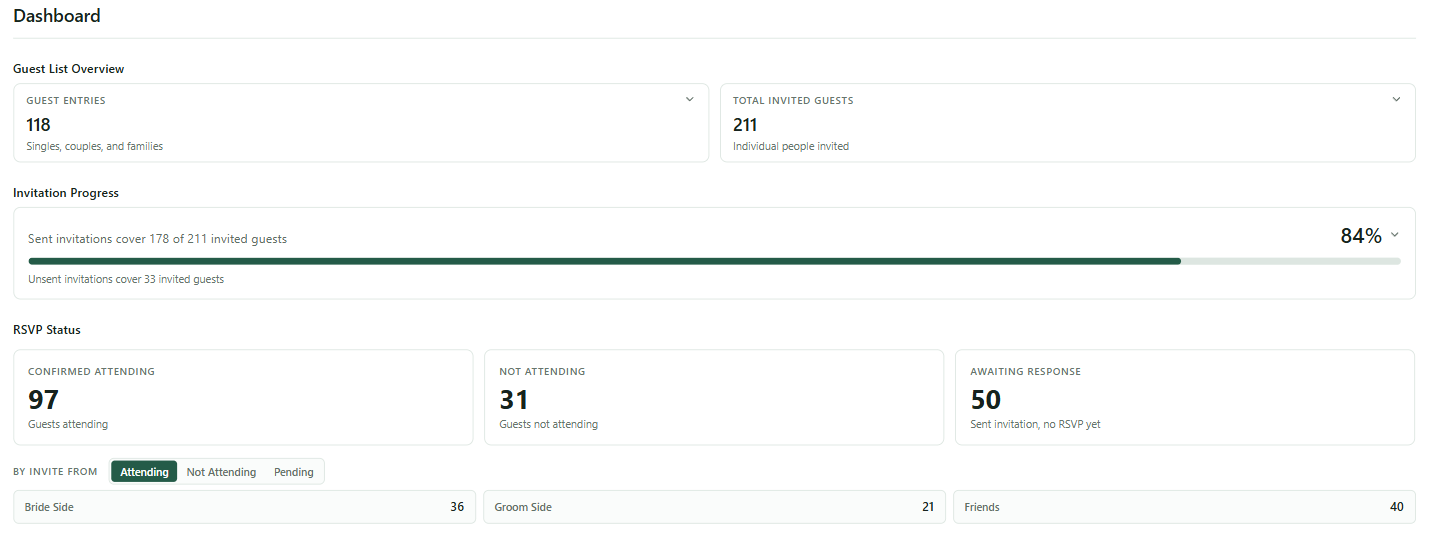Switch to the Not Attending filter tab
1431x537 pixels.
coord(221,472)
